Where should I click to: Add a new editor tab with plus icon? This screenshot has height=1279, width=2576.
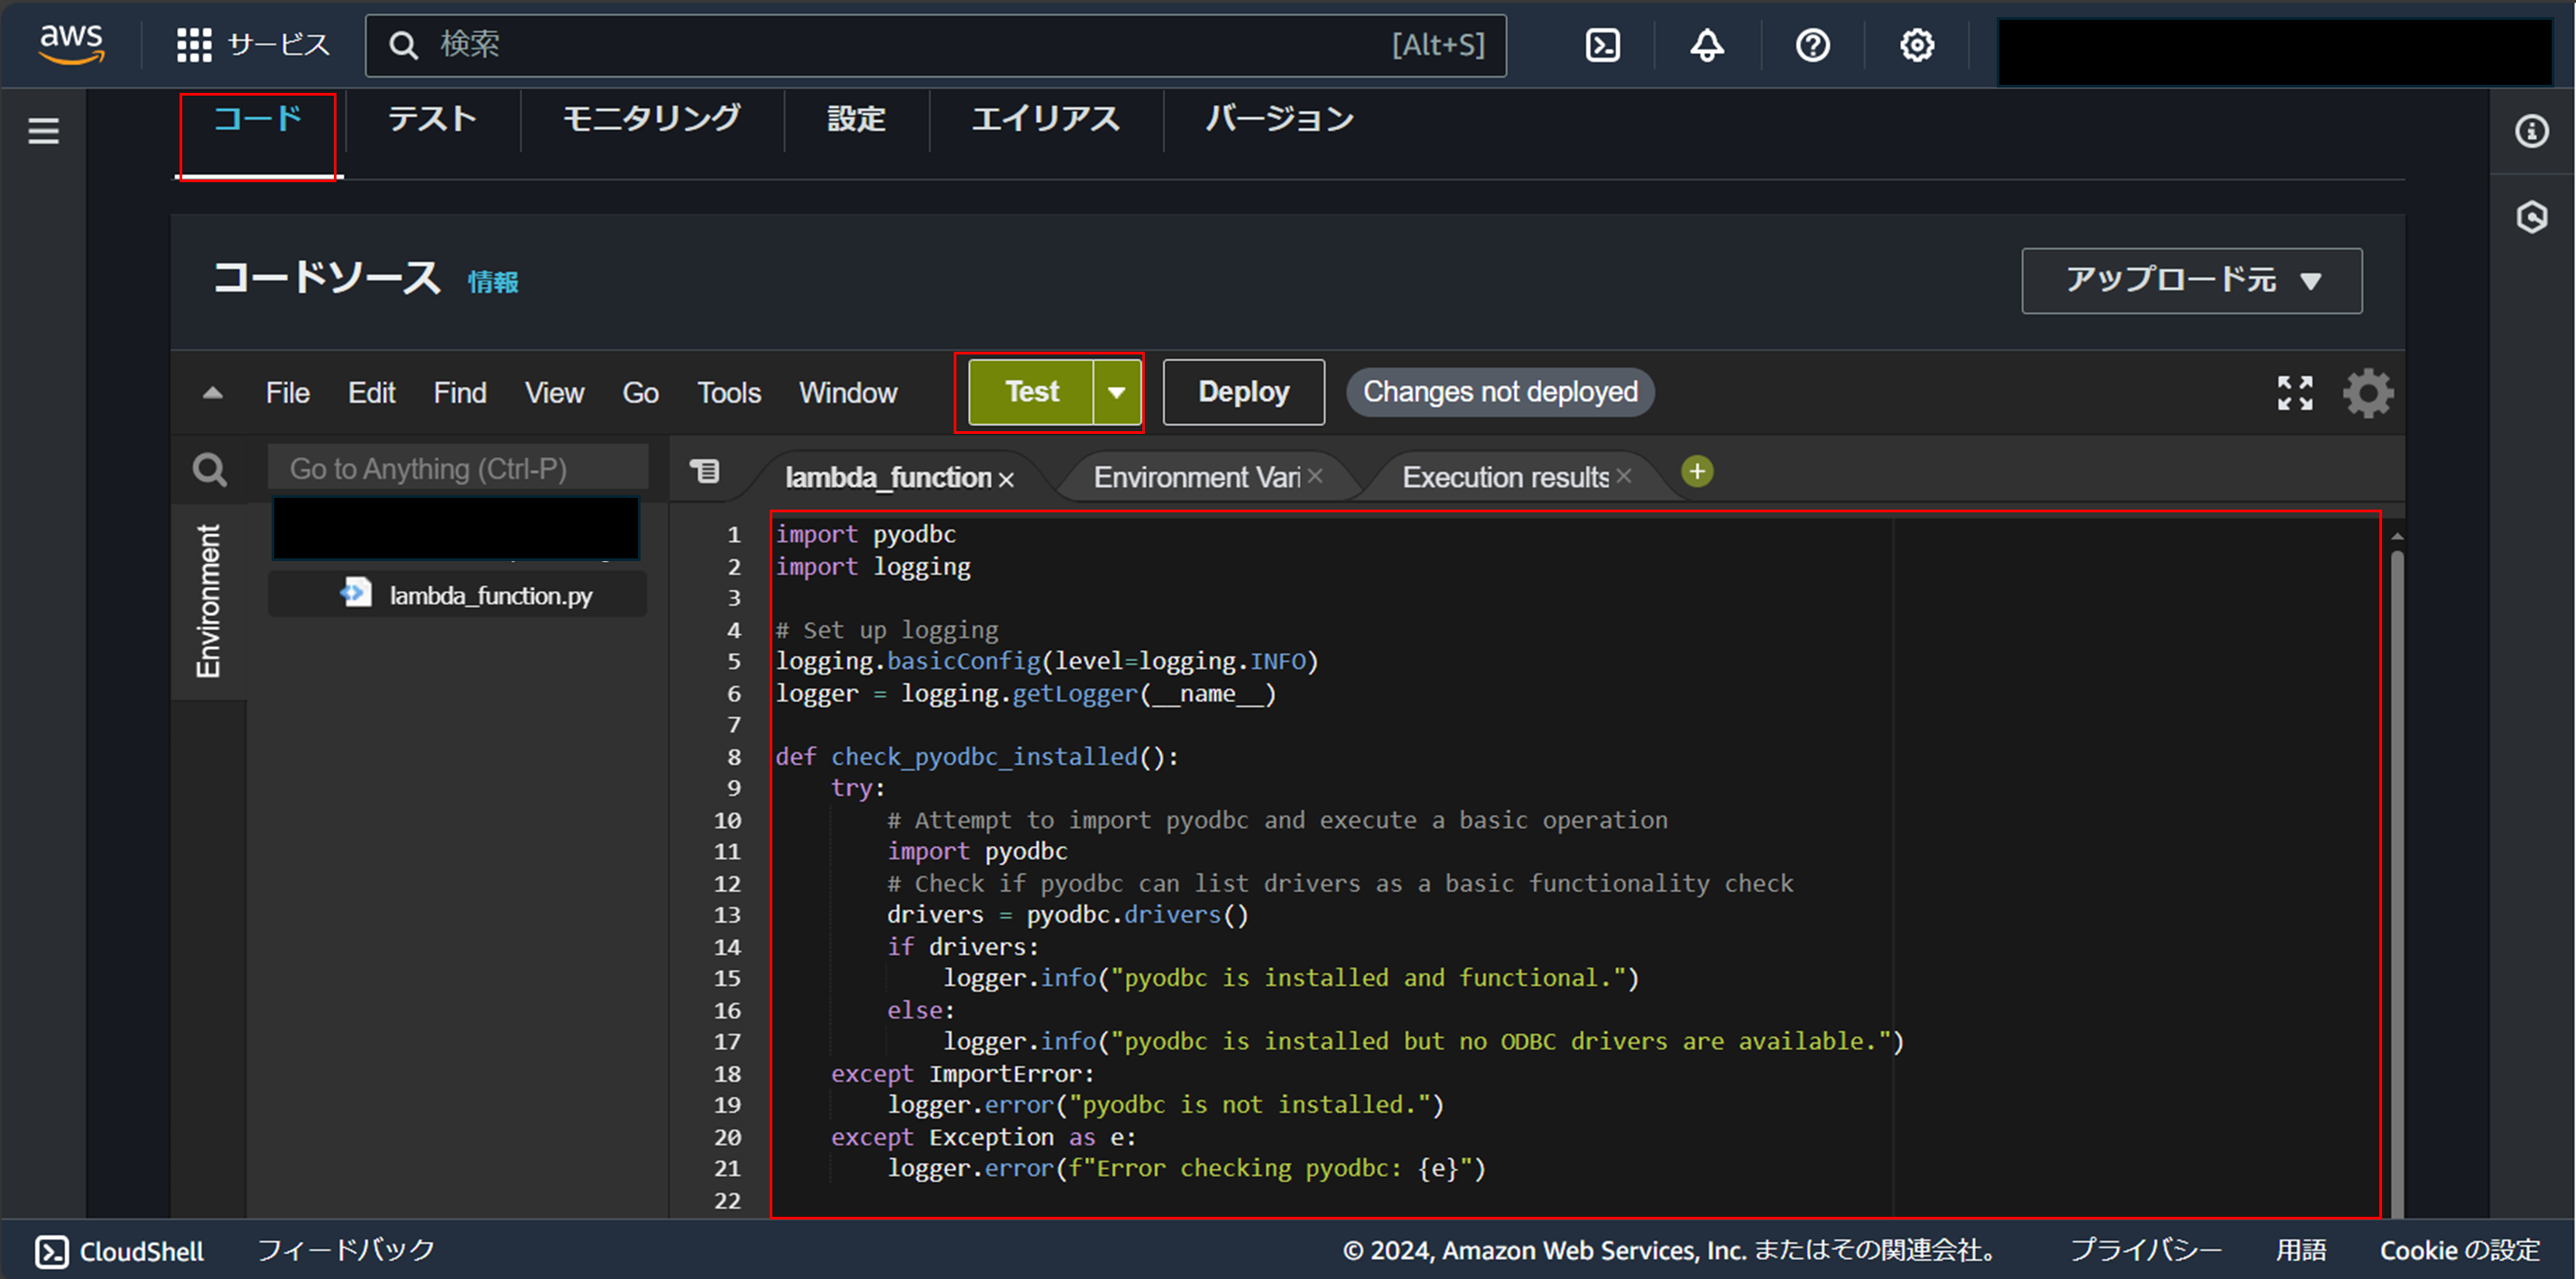(x=1696, y=471)
